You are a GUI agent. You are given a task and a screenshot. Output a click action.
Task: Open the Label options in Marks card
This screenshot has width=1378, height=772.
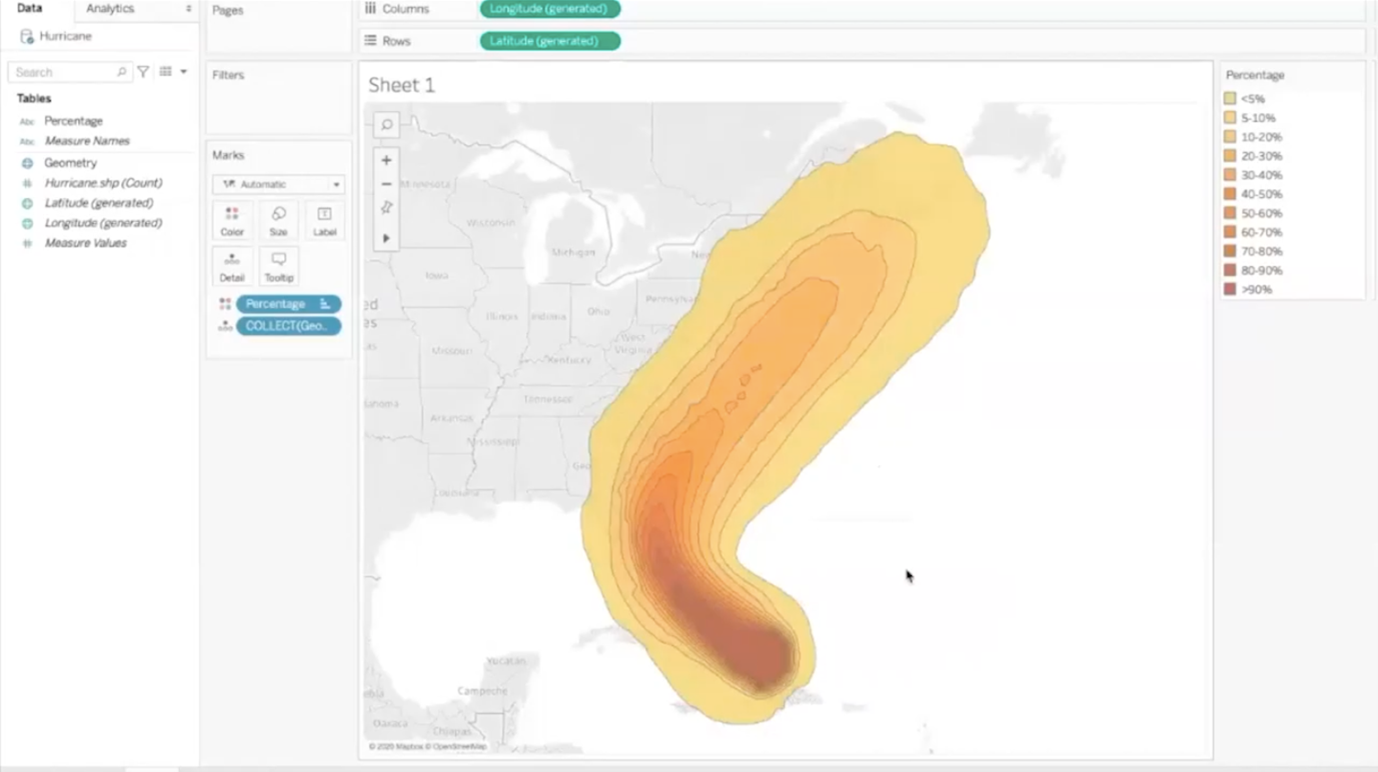pyautogui.click(x=324, y=221)
